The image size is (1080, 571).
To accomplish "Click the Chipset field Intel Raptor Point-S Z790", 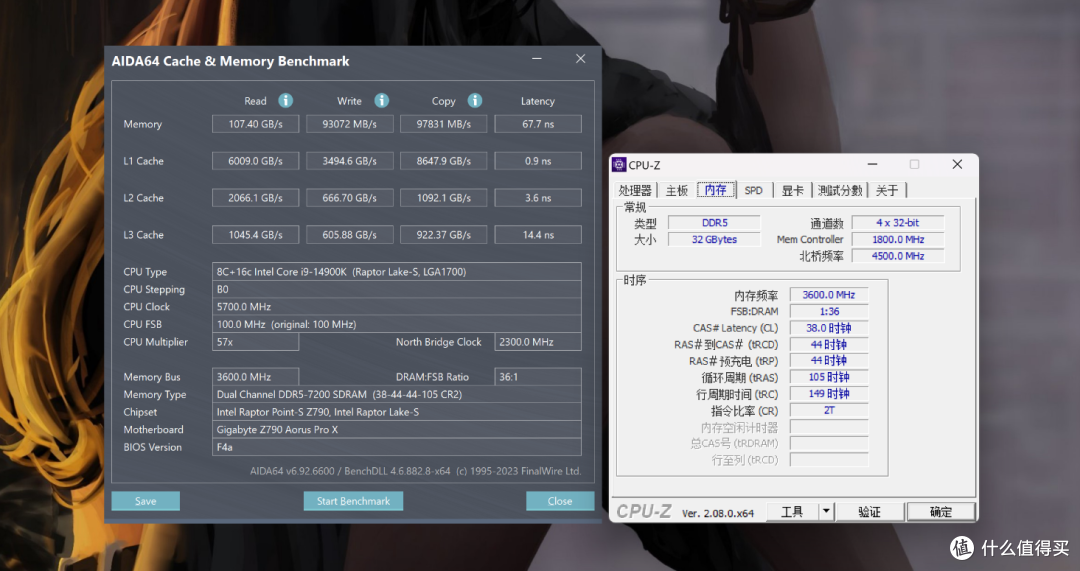I will point(397,412).
